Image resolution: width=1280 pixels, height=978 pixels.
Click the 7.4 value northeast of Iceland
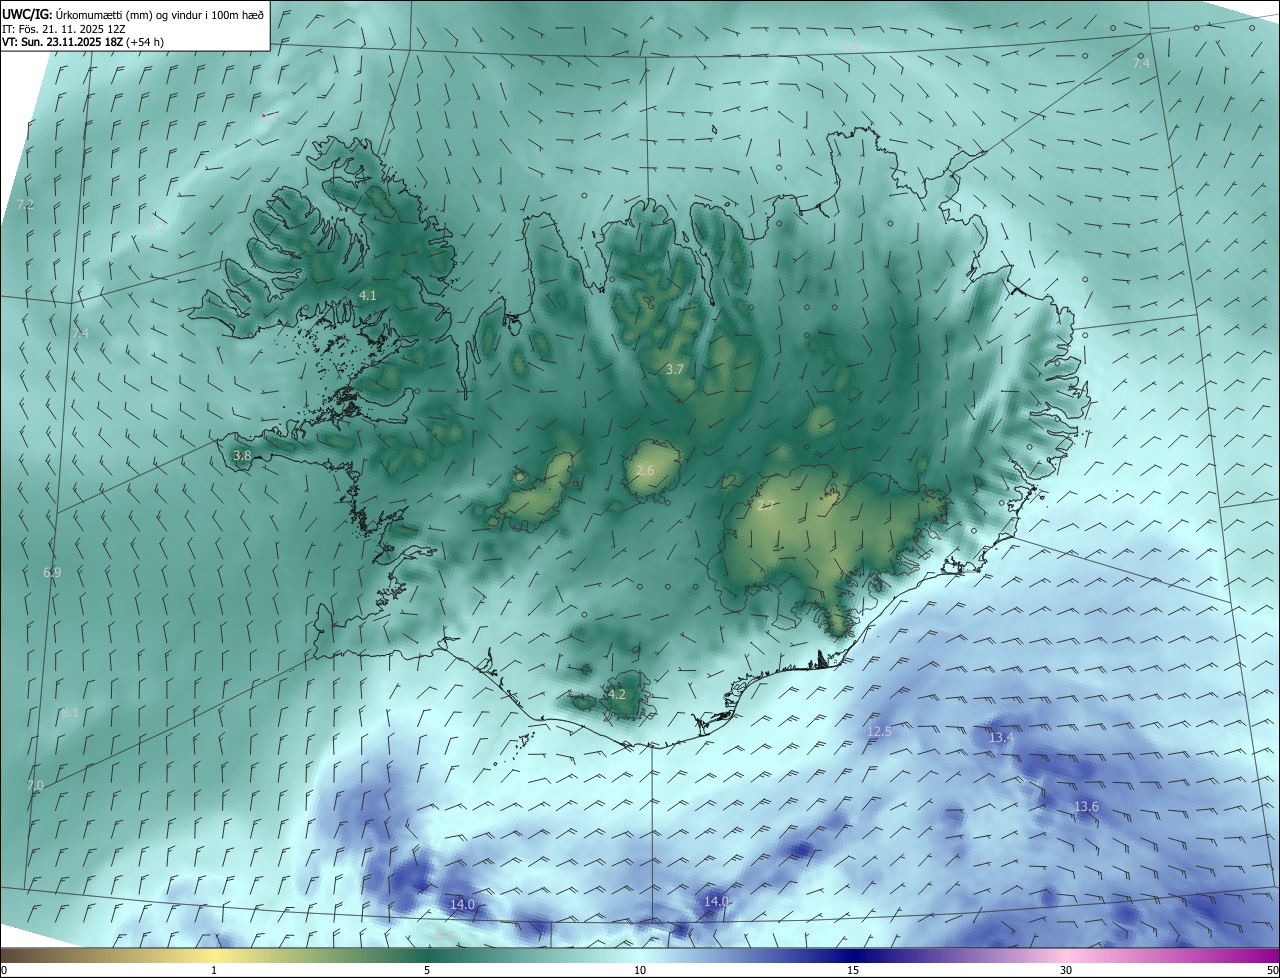coord(1141,63)
